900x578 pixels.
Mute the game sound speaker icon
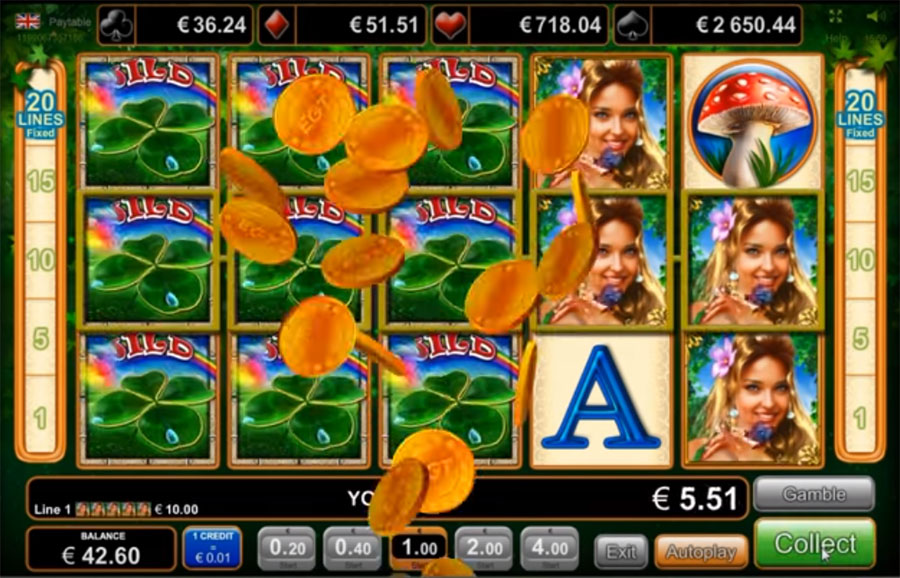click(876, 17)
